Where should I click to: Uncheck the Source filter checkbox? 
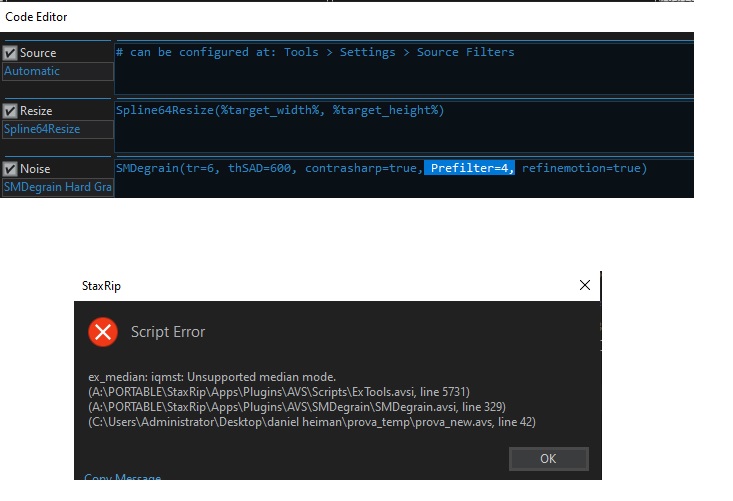10,53
